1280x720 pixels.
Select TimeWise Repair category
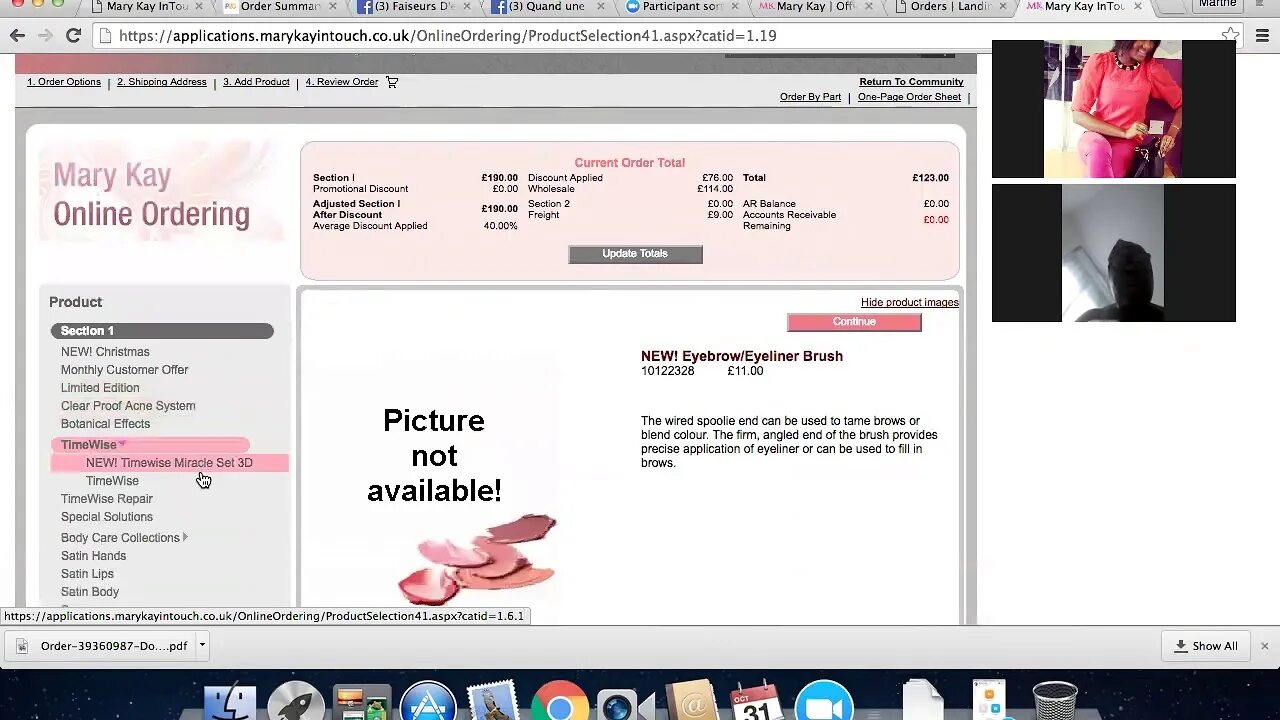(107, 499)
